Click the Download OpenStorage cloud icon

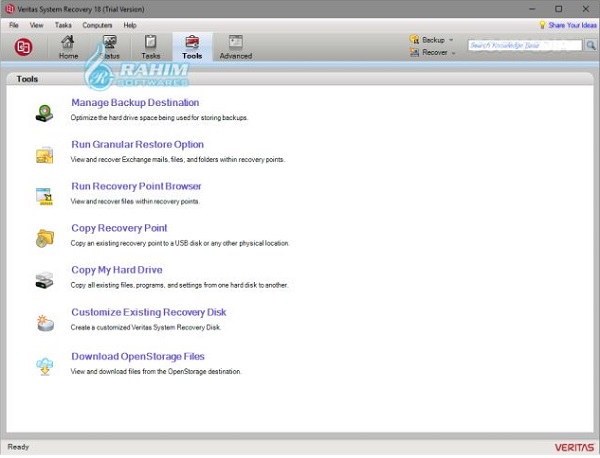pyautogui.click(x=45, y=366)
